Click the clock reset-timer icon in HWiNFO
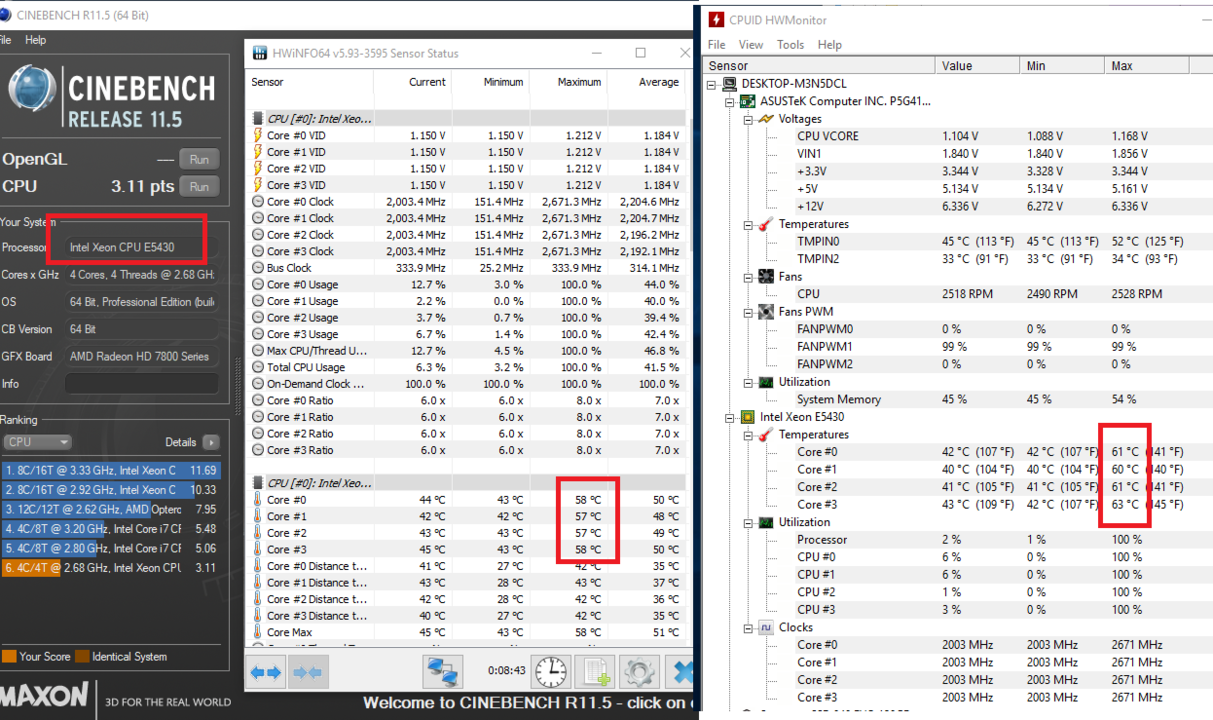Screen dimensions: 1213x720 550,671
